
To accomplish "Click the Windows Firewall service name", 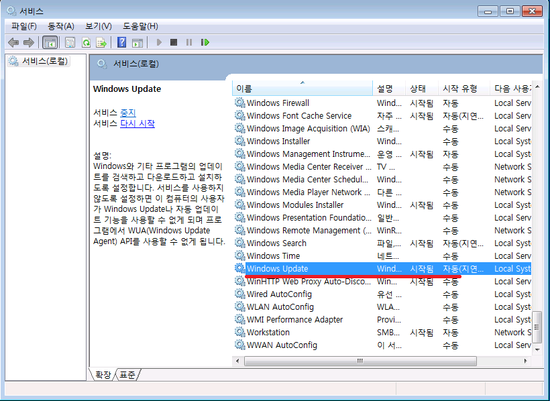I will click(278, 103).
